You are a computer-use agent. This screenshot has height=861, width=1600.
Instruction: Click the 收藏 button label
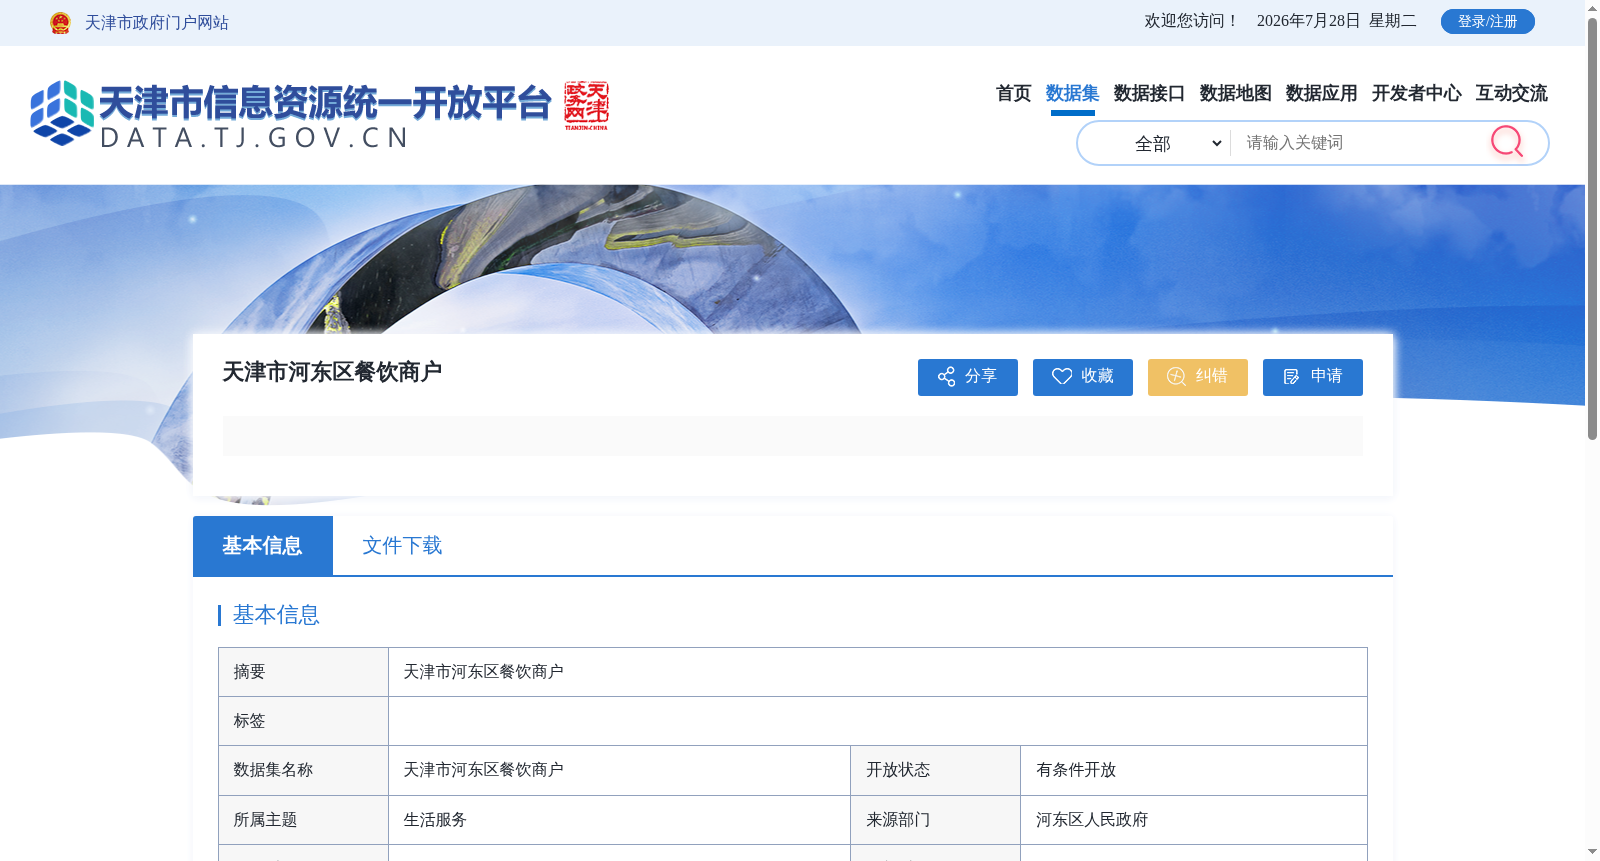coord(1097,376)
